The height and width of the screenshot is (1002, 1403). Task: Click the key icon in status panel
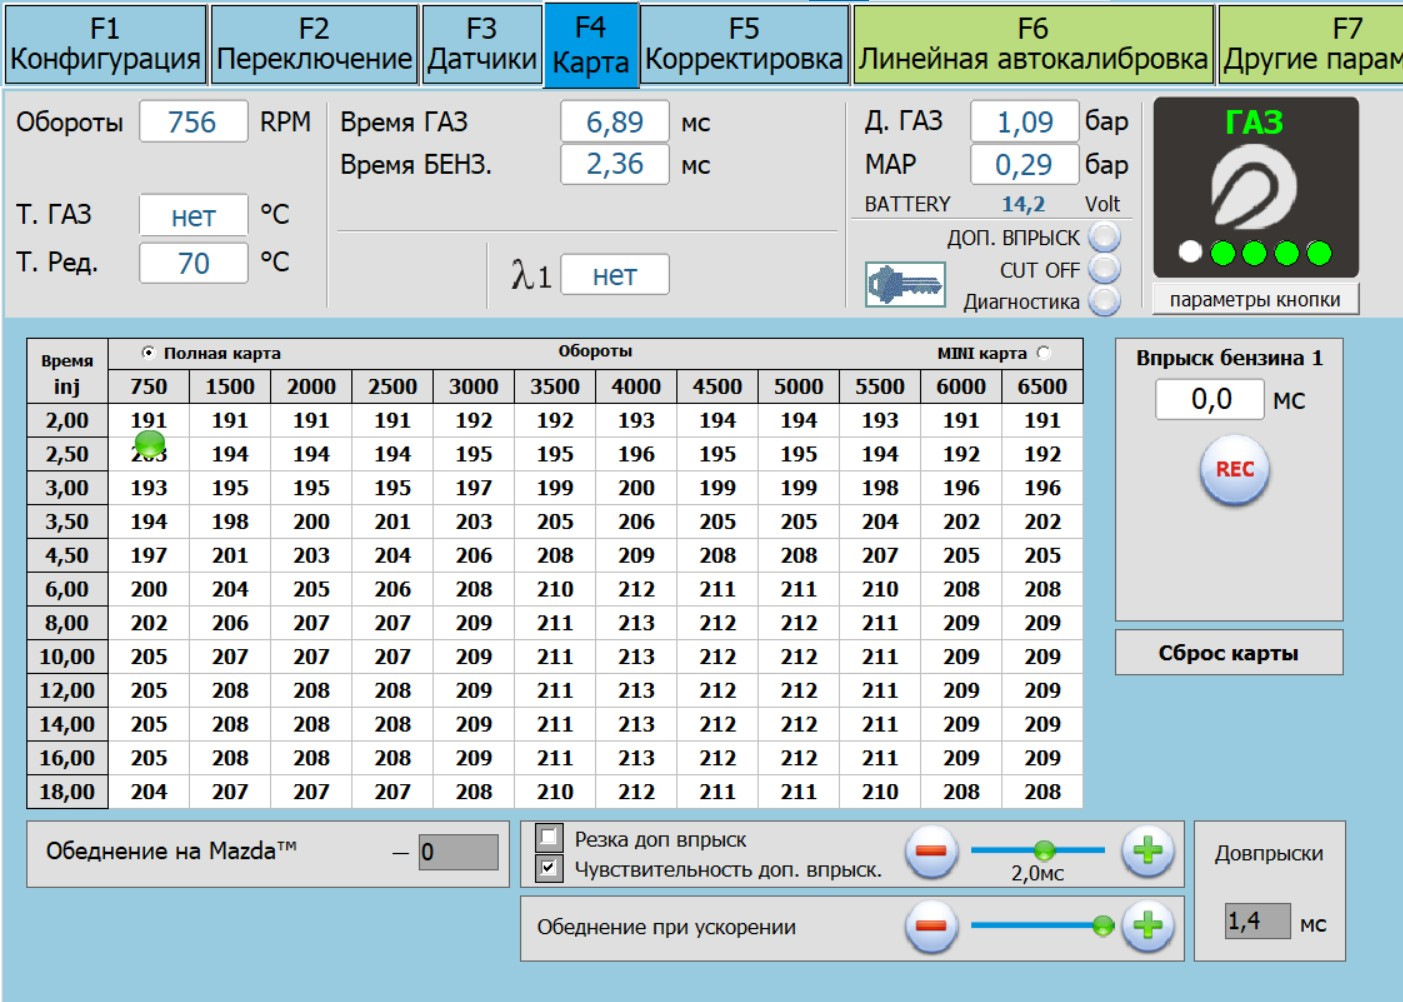pyautogui.click(x=905, y=285)
